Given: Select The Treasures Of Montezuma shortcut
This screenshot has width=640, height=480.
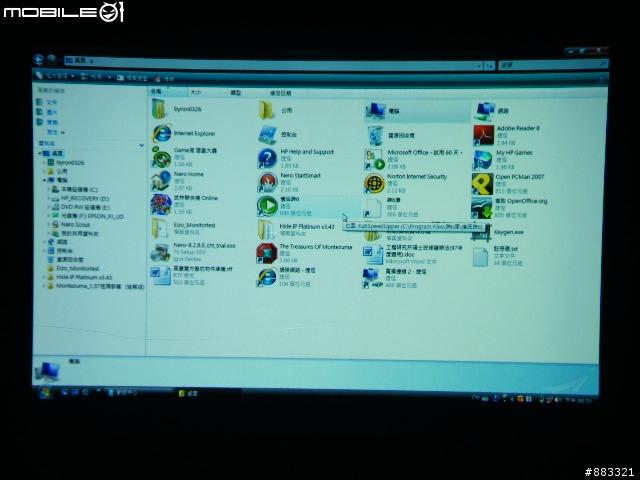Looking at the screenshot, I should 304,253.
